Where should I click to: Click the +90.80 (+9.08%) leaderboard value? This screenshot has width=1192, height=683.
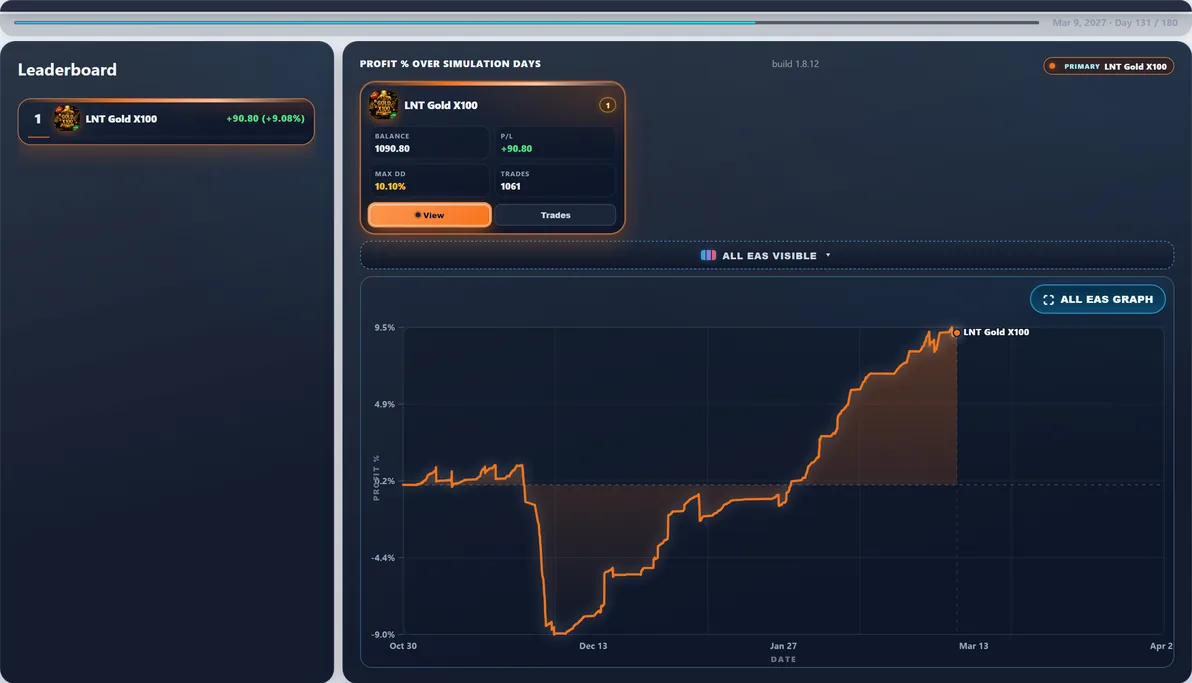[x=265, y=119]
